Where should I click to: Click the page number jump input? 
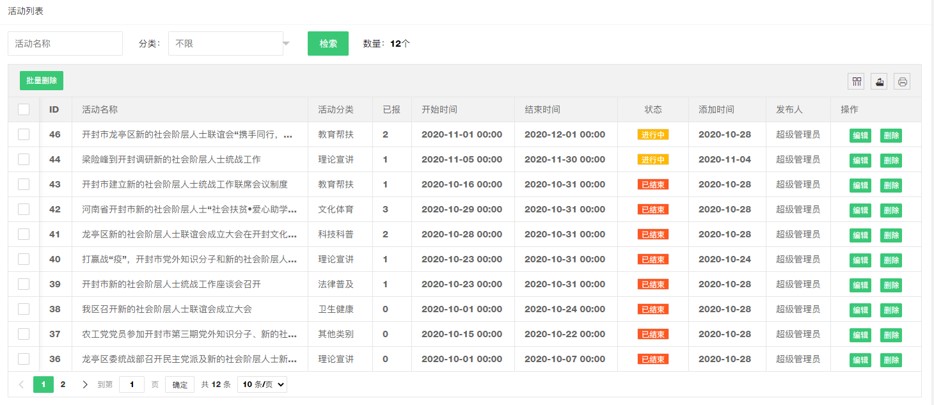click(132, 385)
